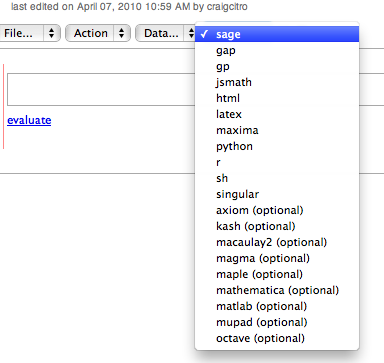Choose octave (optional) at list bottom
Viewport: 384px width, 363px height.
(277, 338)
